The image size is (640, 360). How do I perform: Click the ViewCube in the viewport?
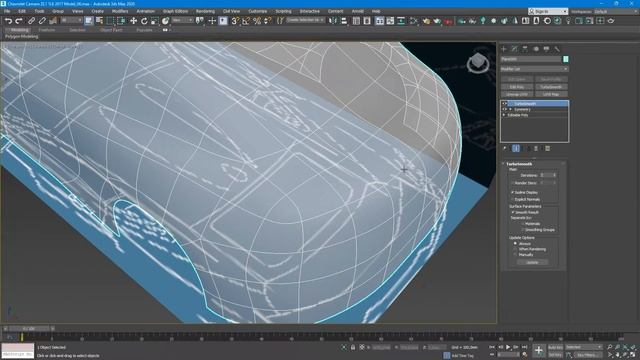click(478, 63)
